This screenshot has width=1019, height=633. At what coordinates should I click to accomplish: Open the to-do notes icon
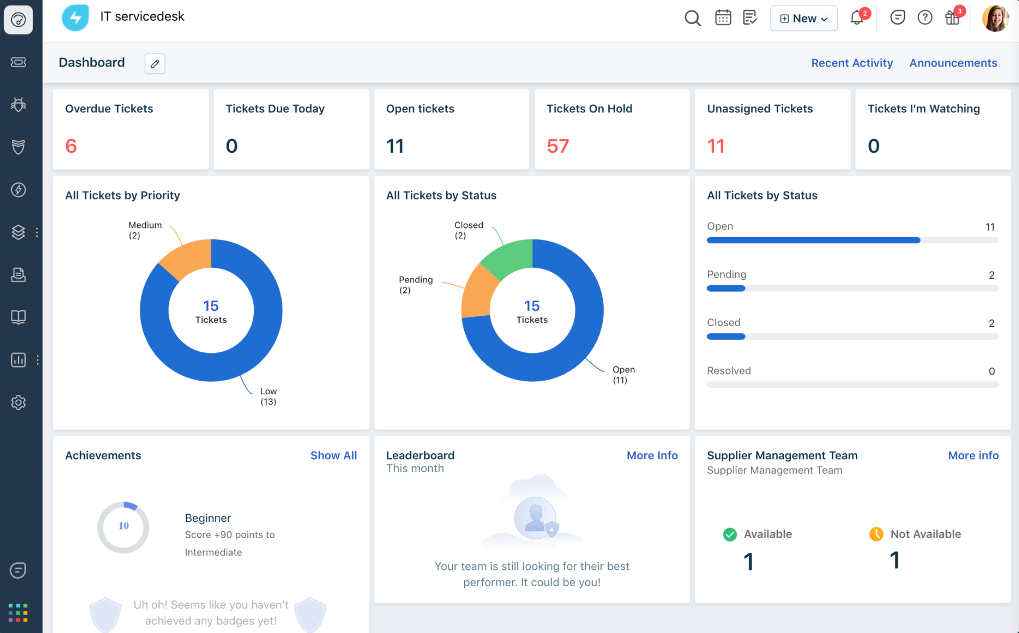click(x=750, y=17)
